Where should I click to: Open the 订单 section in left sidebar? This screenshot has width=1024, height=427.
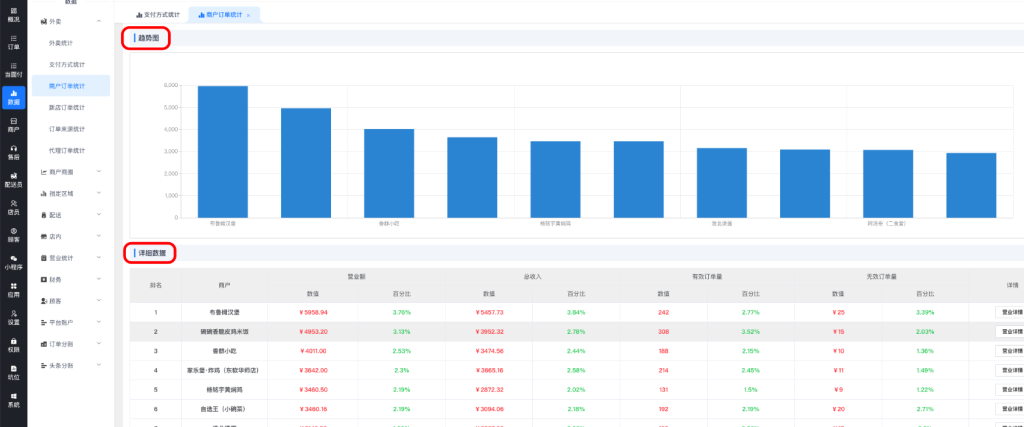[x=13, y=41]
